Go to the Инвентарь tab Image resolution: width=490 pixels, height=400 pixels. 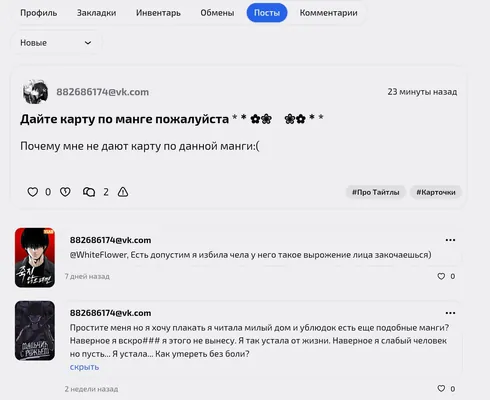(x=158, y=13)
